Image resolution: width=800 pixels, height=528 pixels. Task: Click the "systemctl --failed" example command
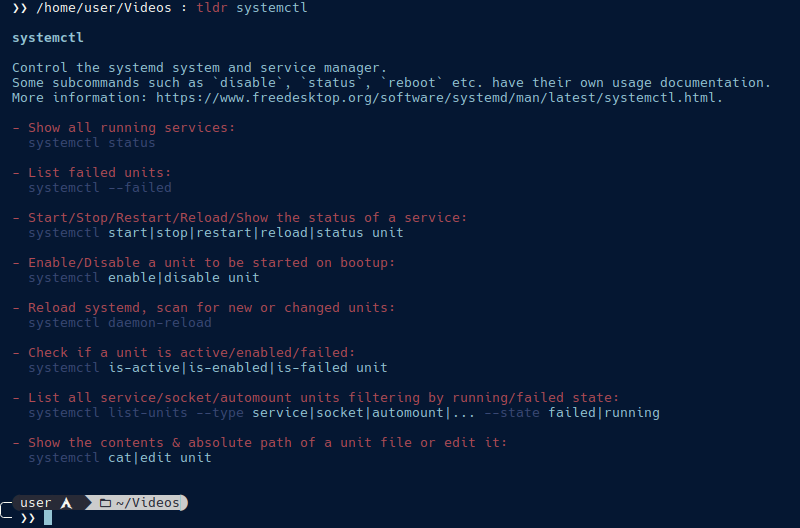(x=99, y=188)
